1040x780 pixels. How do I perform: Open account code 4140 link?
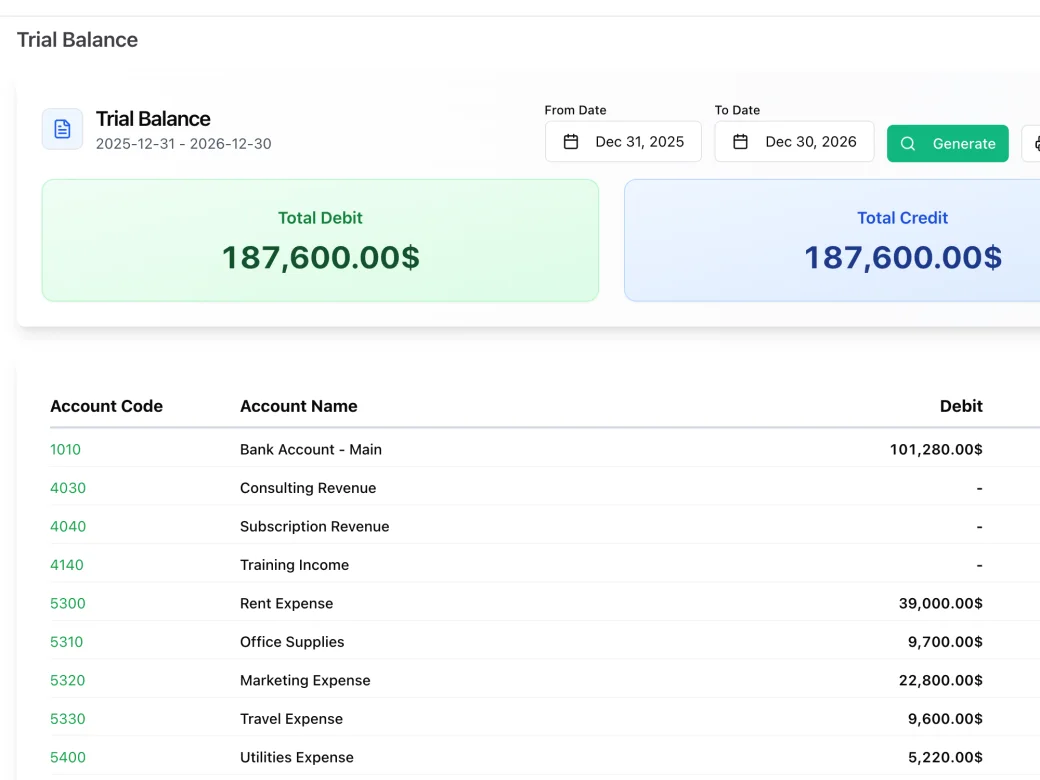66,565
